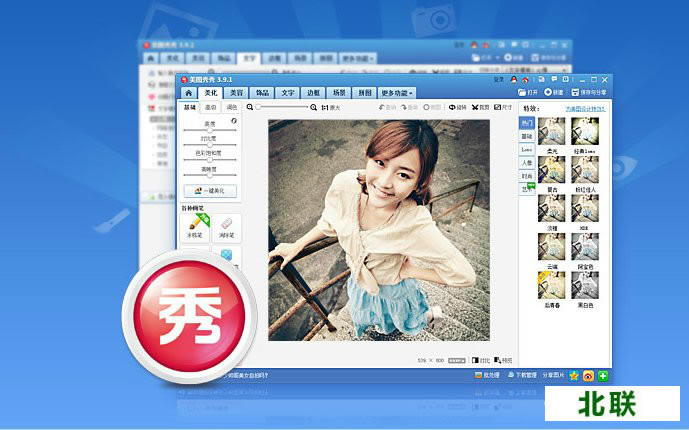Switch to the 美容 tab
689x430 pixels.
[x=236, y=92]
